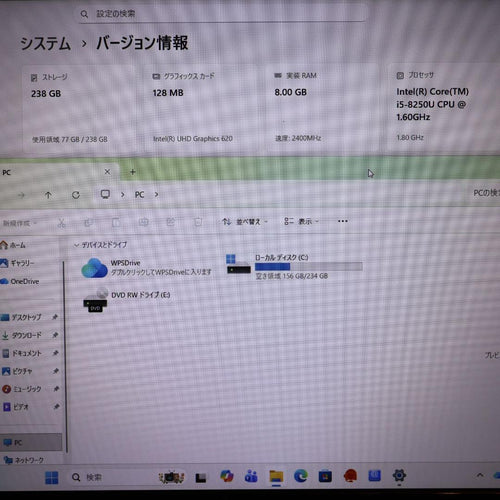Click PC in the address breadcrumb
Image resolution: width=500 pixels, height=500 pixels.
[139, 195]
